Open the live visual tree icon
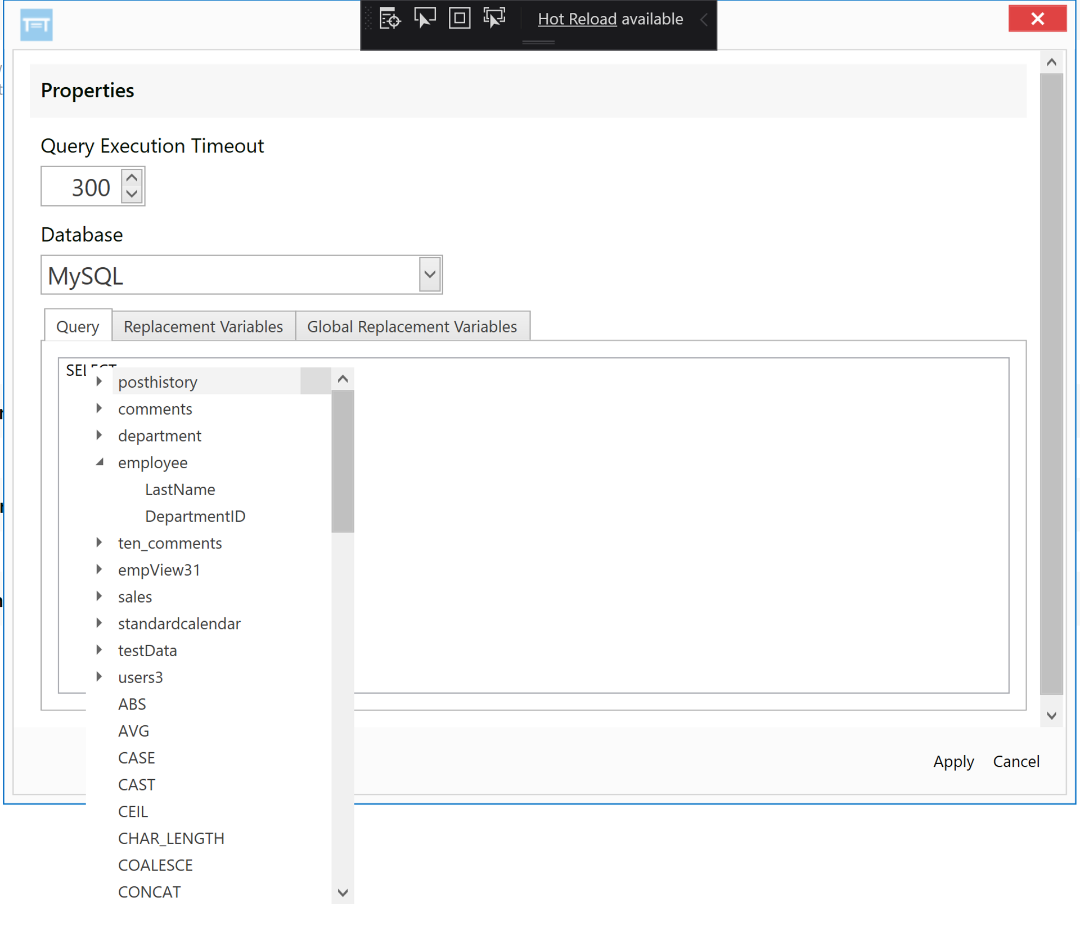The image size is (1080, 934). click(x=389, y=18)
